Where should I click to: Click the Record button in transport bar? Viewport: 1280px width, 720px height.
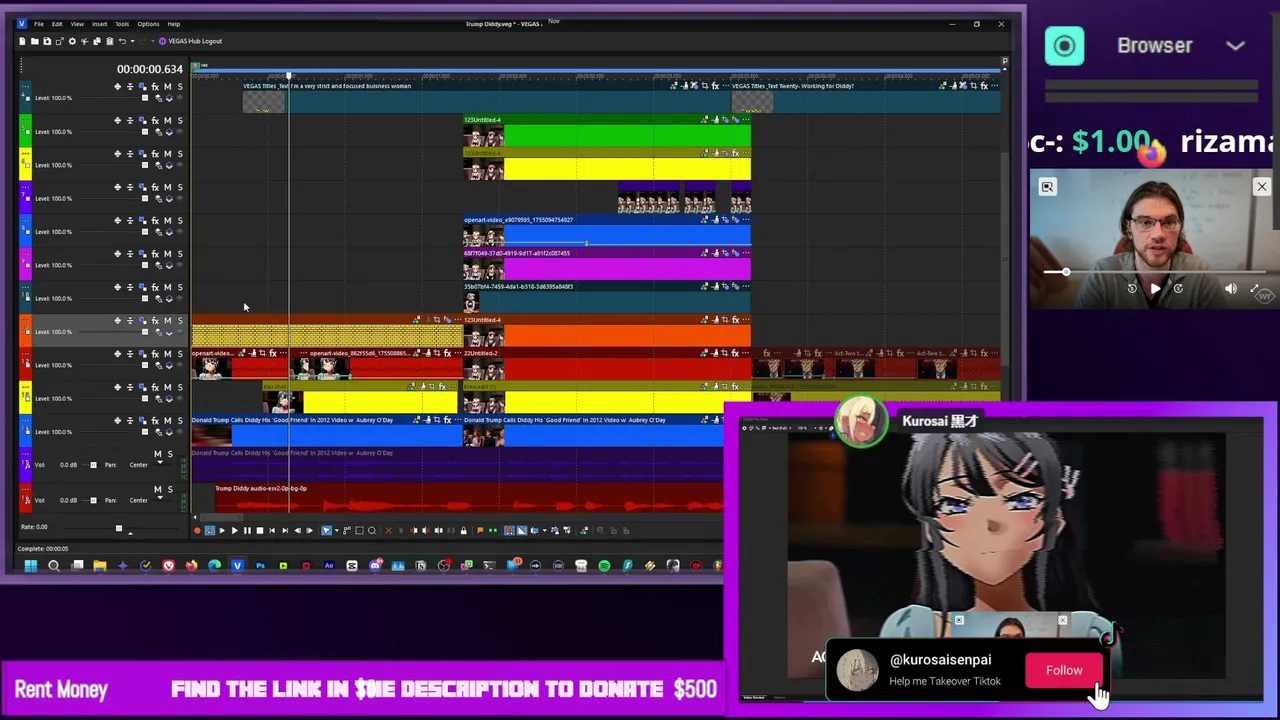coord(197,530)
